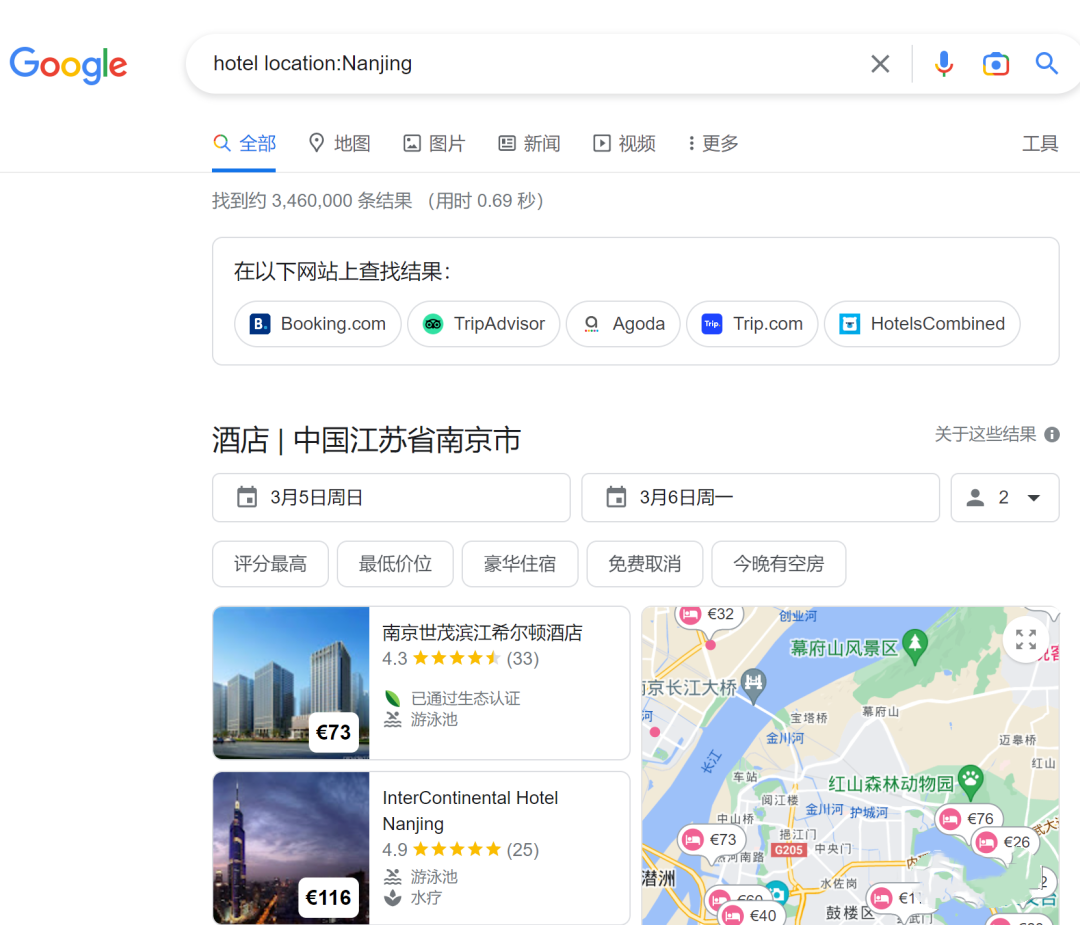The image size is (1080, 925).
Task: Toggle the 今晚有空房 filter
Action: tap(778, 564)
